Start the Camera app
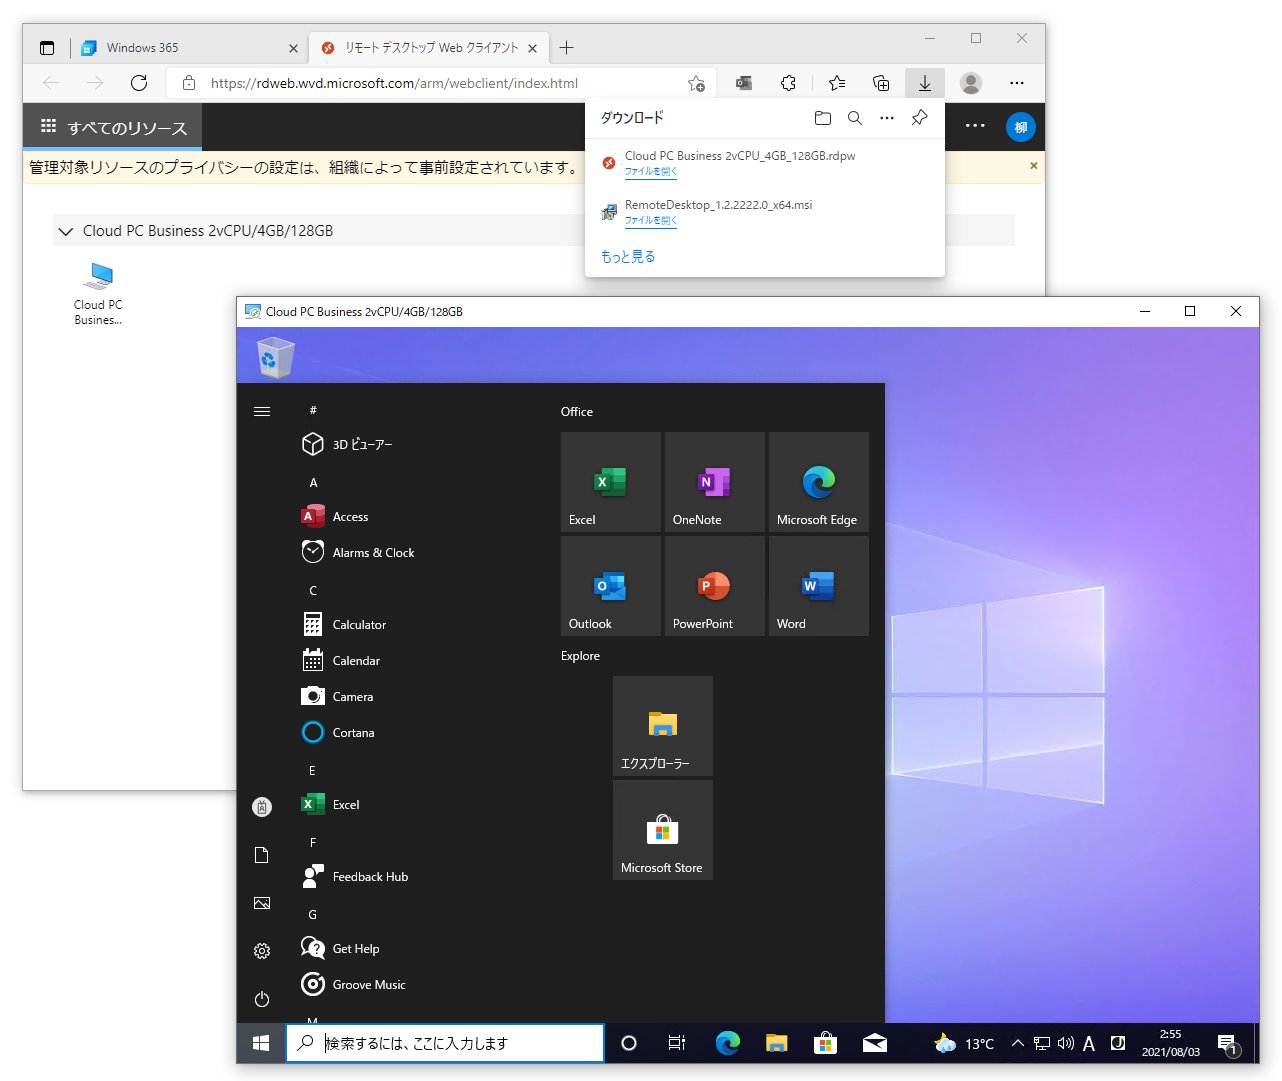 337,696
